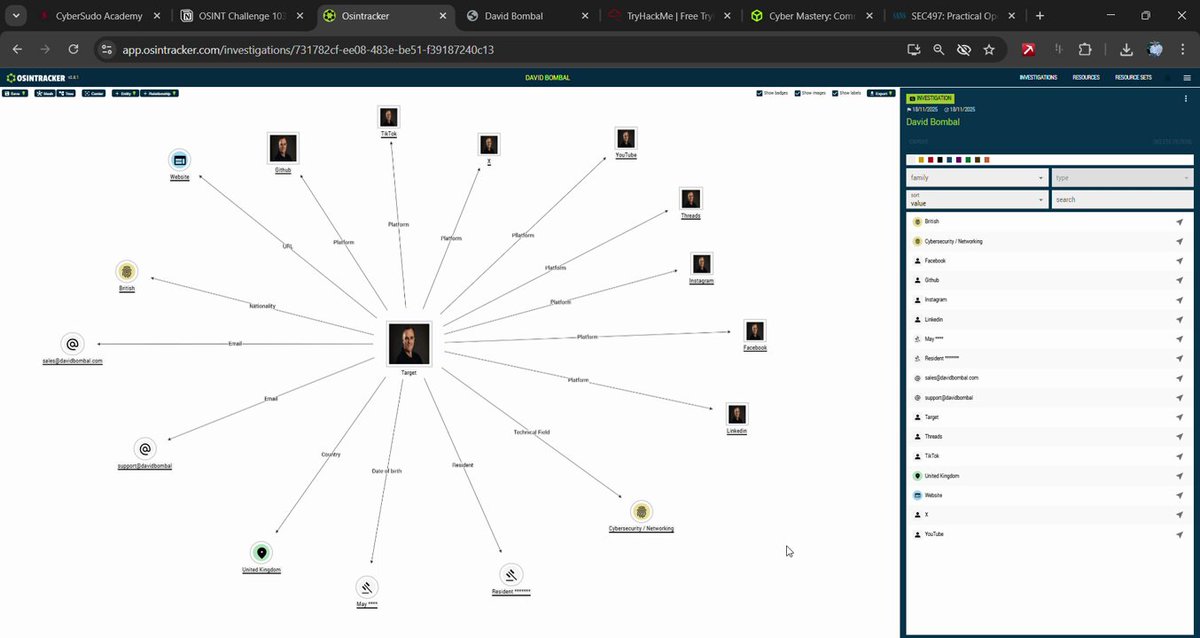The height and width of the screenshot is (638, 1200).
Task: Click the Github photo node in the graph
Action: [283, 148]
